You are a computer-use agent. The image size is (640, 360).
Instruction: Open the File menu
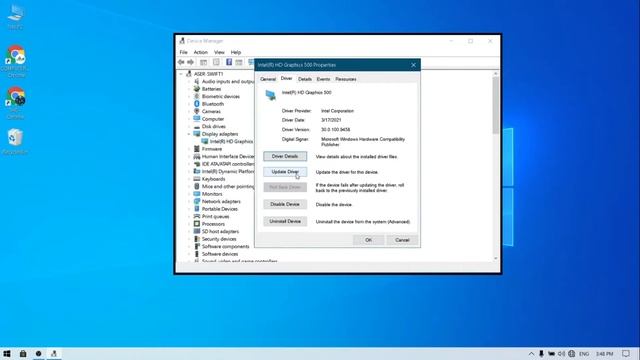[184, 52]
